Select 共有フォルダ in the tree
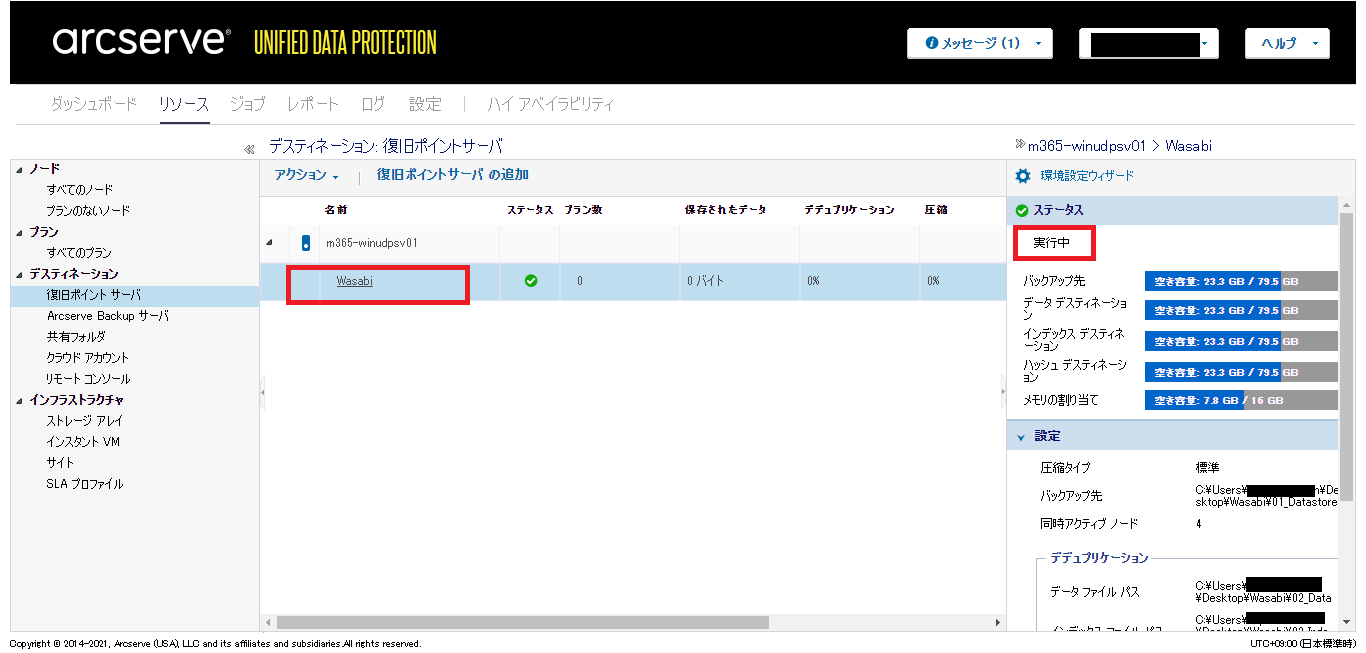Screen dimensions: 1366x653 76,337
